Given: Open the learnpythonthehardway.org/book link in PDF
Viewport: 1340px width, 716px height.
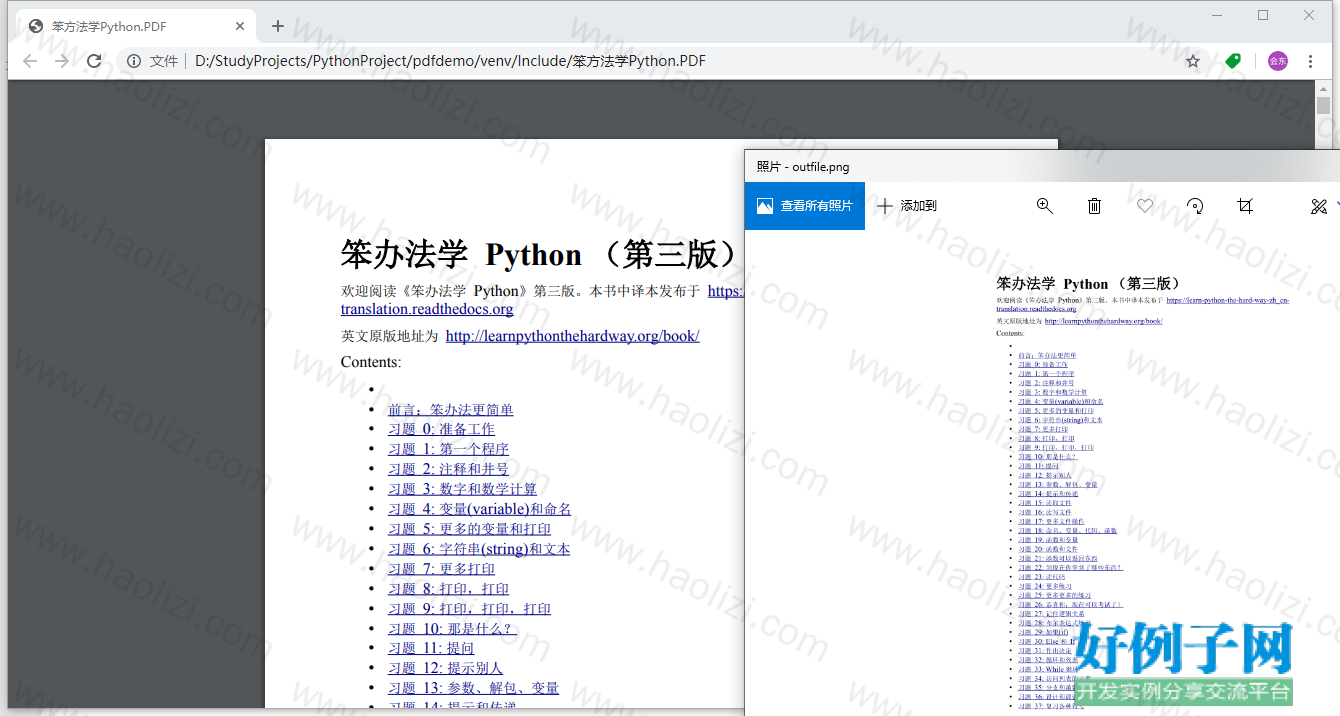Looking at the screenshot, I should pos(572,336).
